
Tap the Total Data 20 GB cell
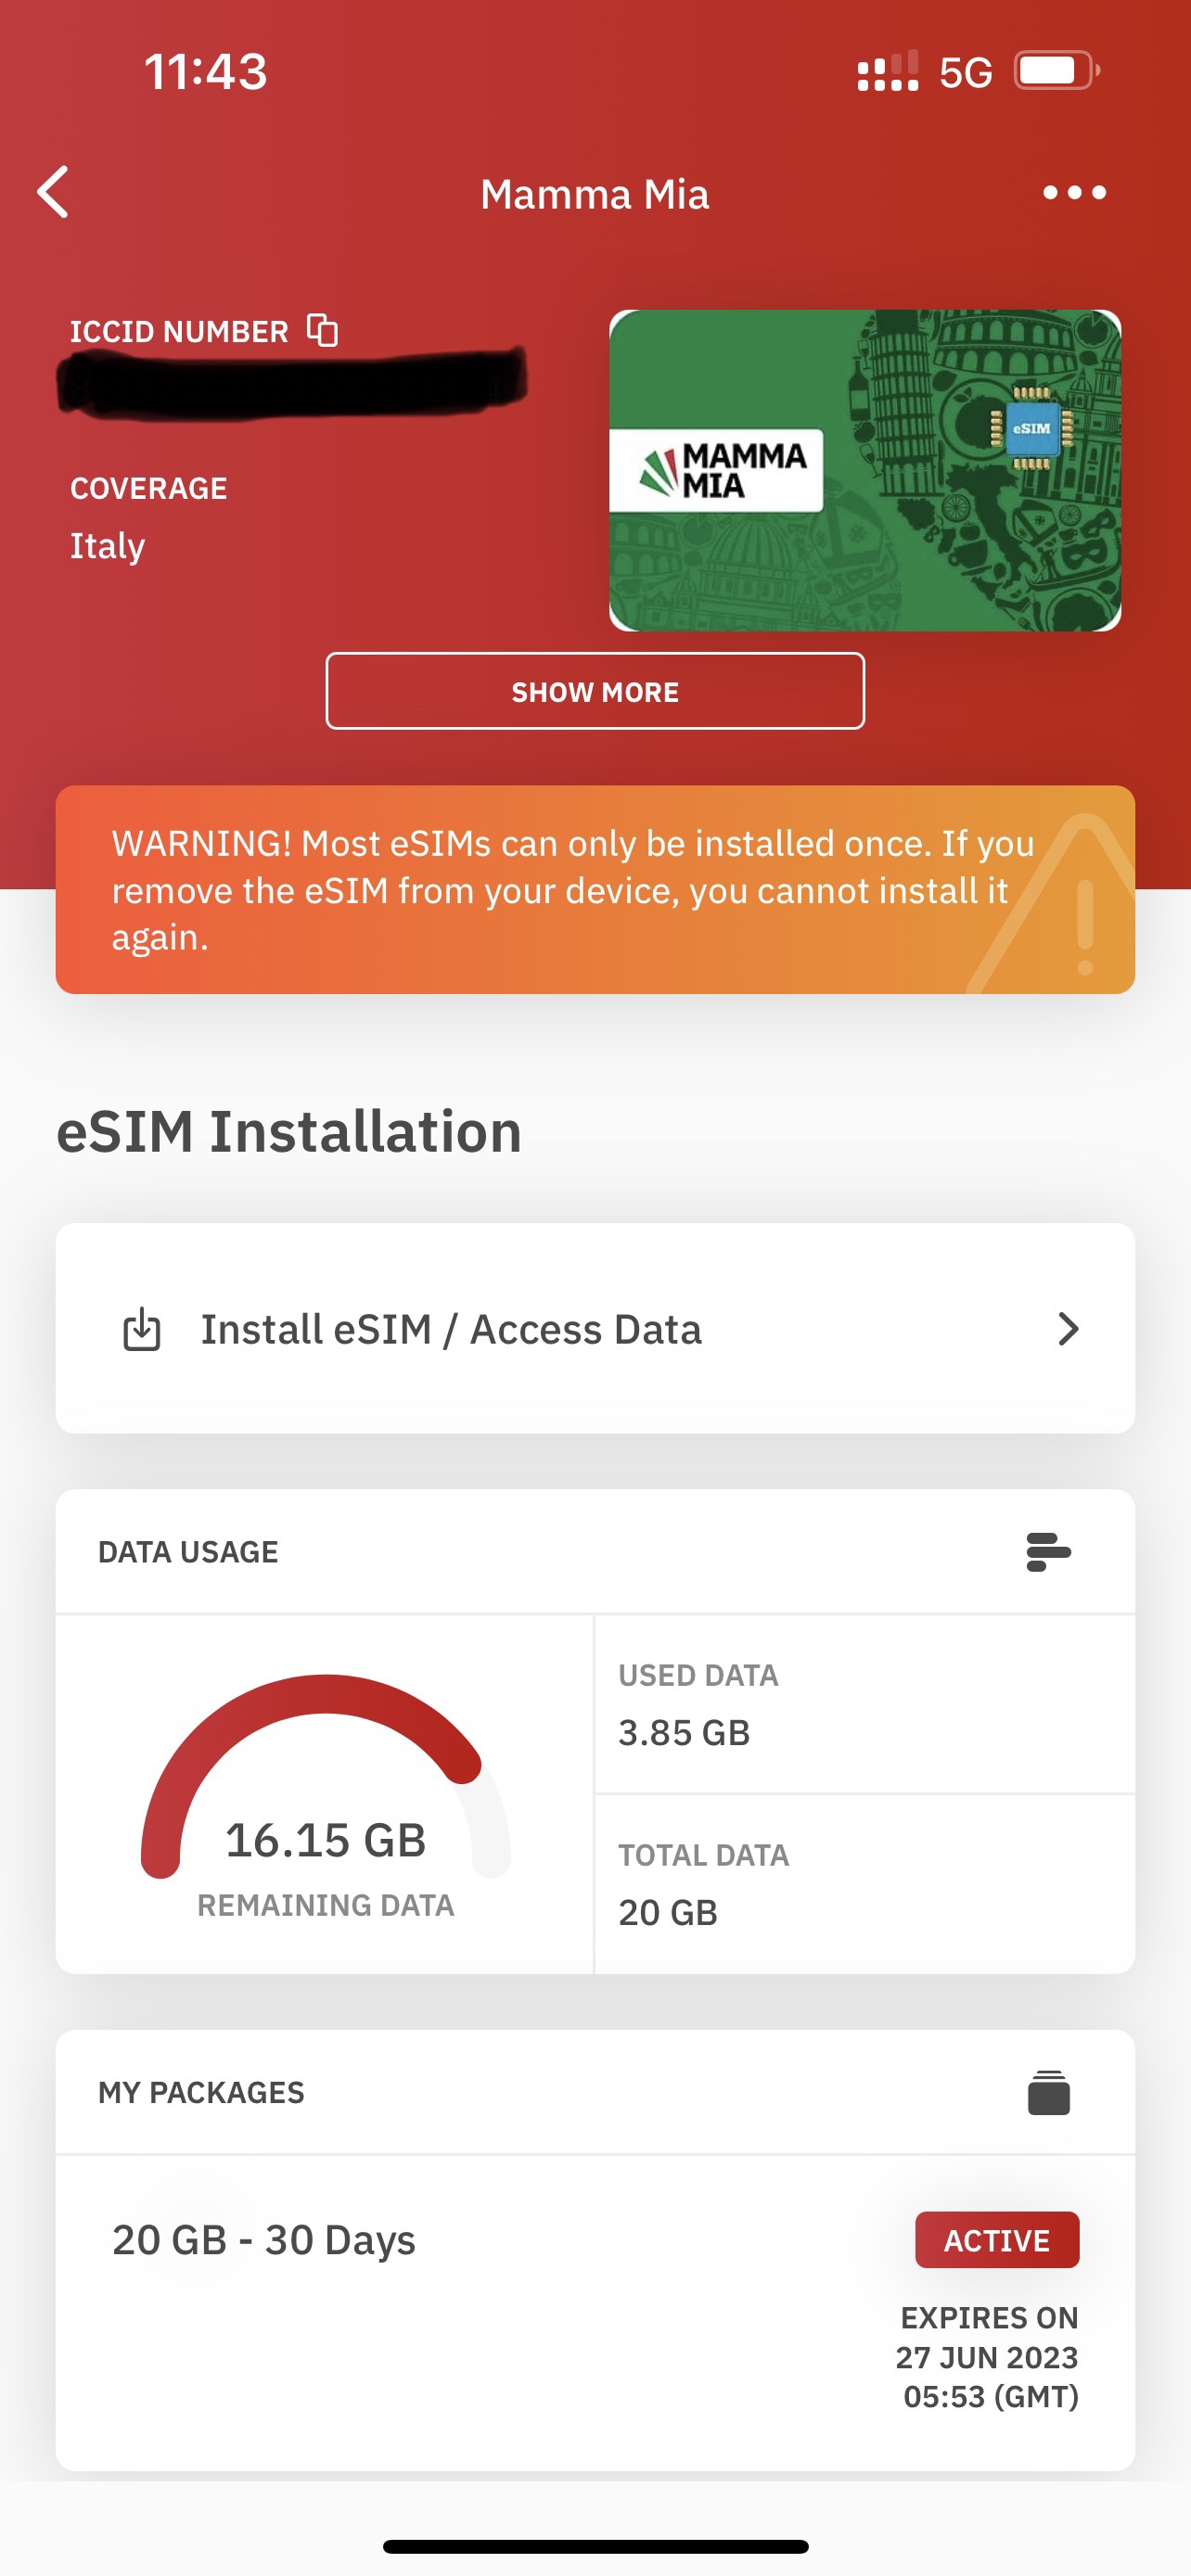coord(864,1884)
